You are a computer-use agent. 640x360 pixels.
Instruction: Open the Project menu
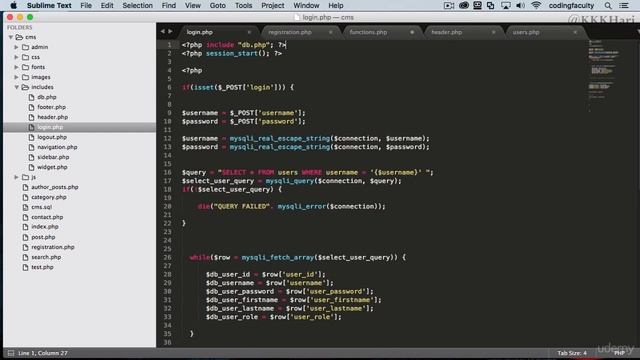coord(273,5)
